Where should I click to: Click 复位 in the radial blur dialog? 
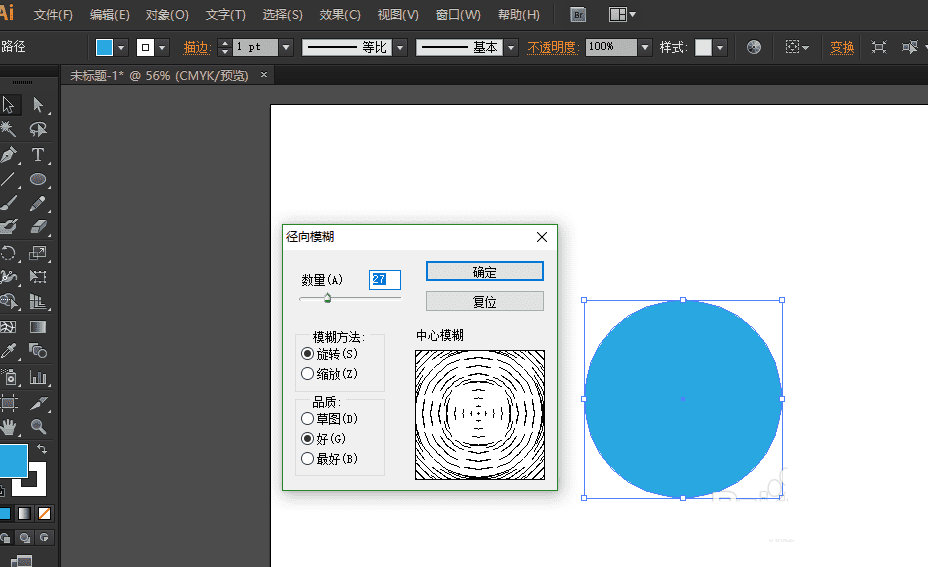click(x=485, y=301)
